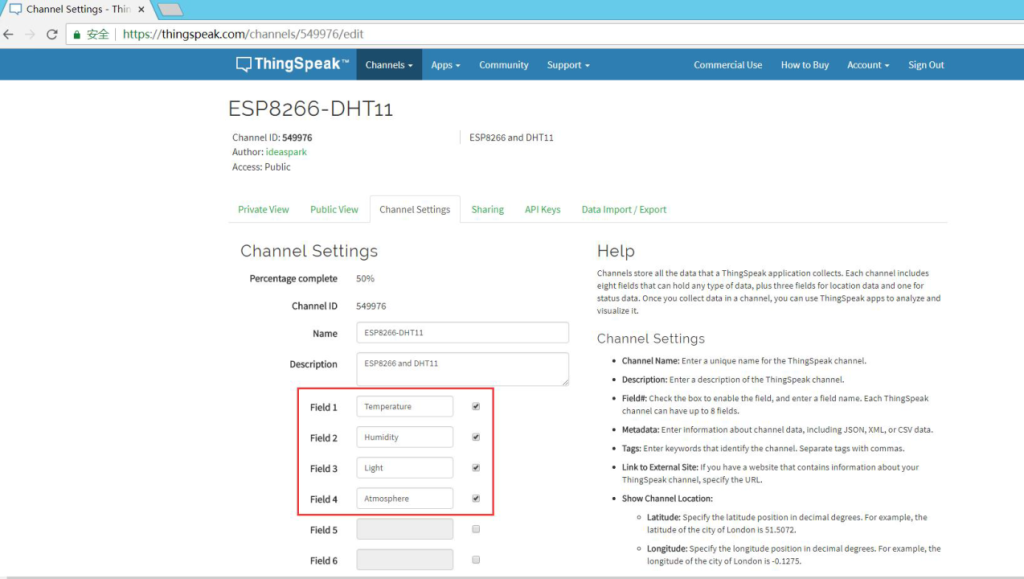Screen dimensions: 1024x579
Task: Open the Support dropdown menu
Action: point(568,65)
